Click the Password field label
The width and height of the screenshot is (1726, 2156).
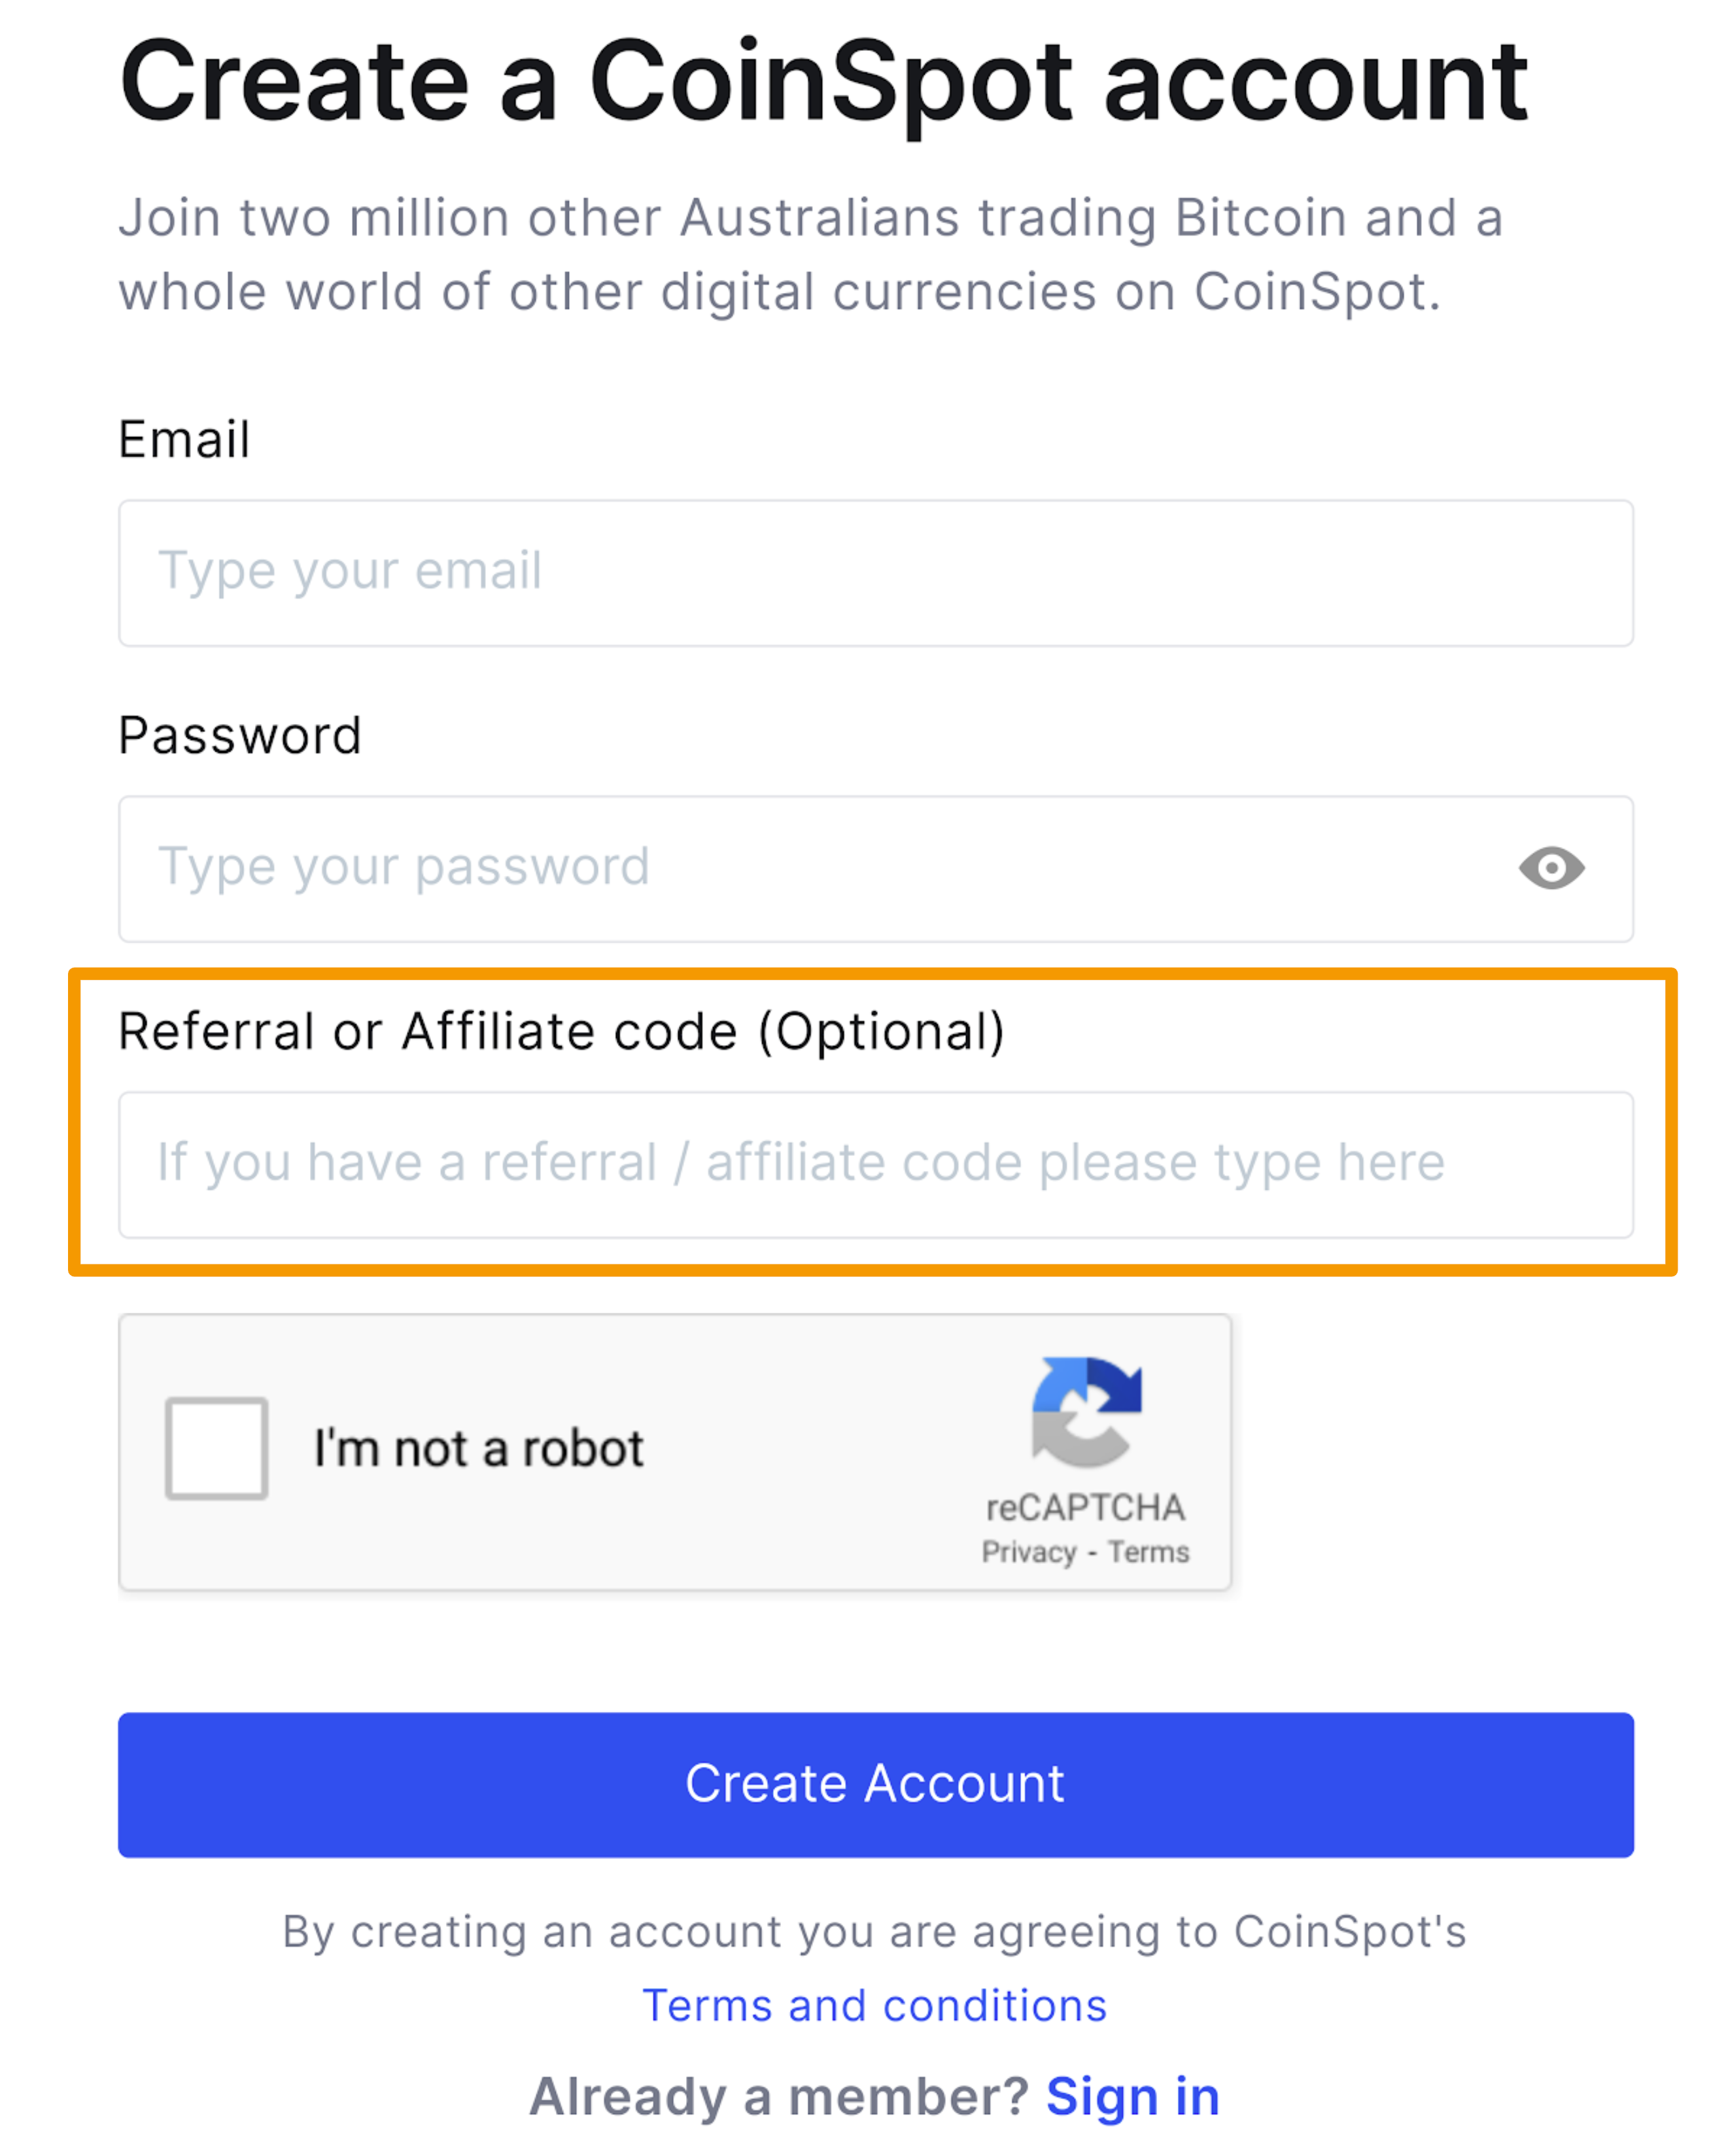click(x=240, y=735)
